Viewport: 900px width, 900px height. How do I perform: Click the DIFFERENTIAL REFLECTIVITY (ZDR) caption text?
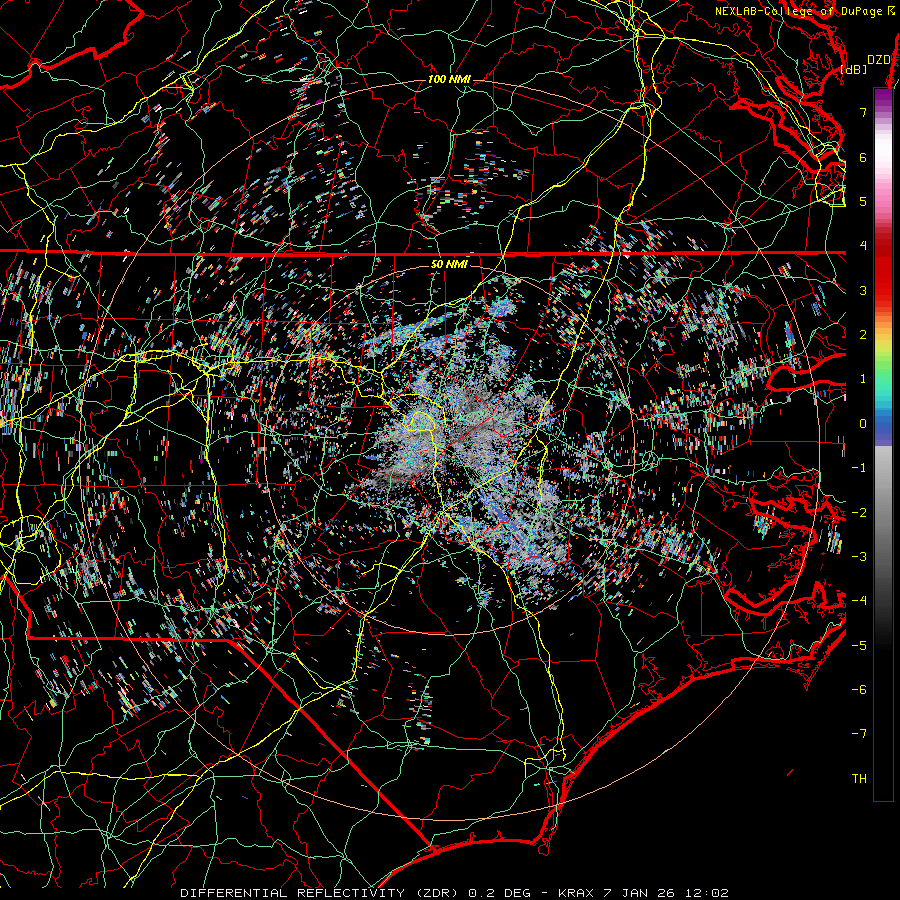[x=320, y=893]
